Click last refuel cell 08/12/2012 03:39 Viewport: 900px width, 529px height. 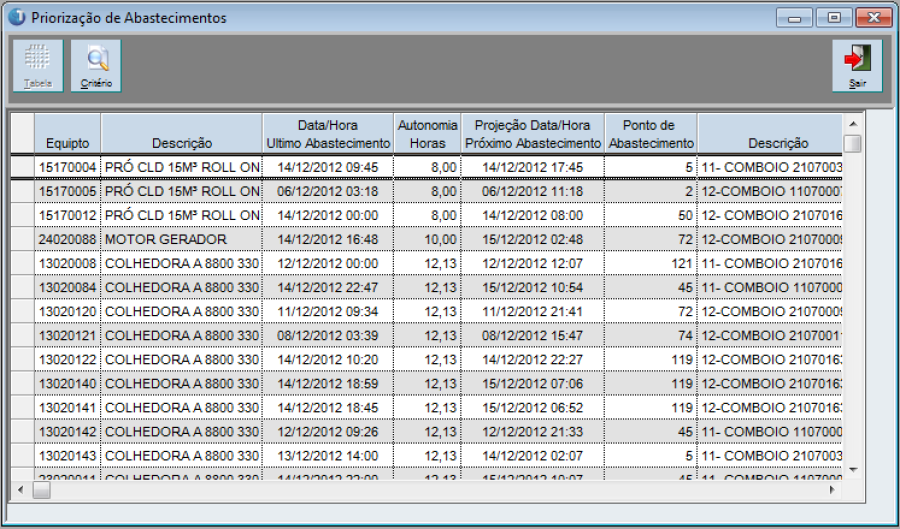click(328, 336)
